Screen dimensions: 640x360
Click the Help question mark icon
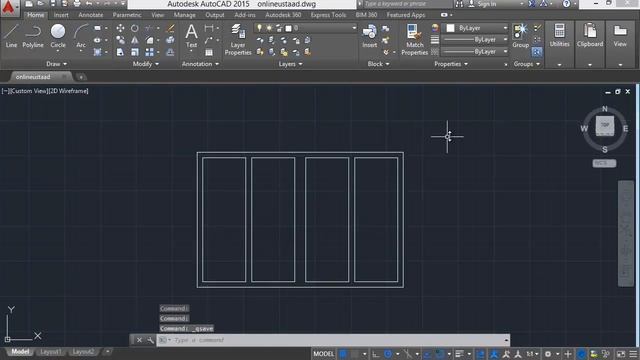click(x=566, y=4)
